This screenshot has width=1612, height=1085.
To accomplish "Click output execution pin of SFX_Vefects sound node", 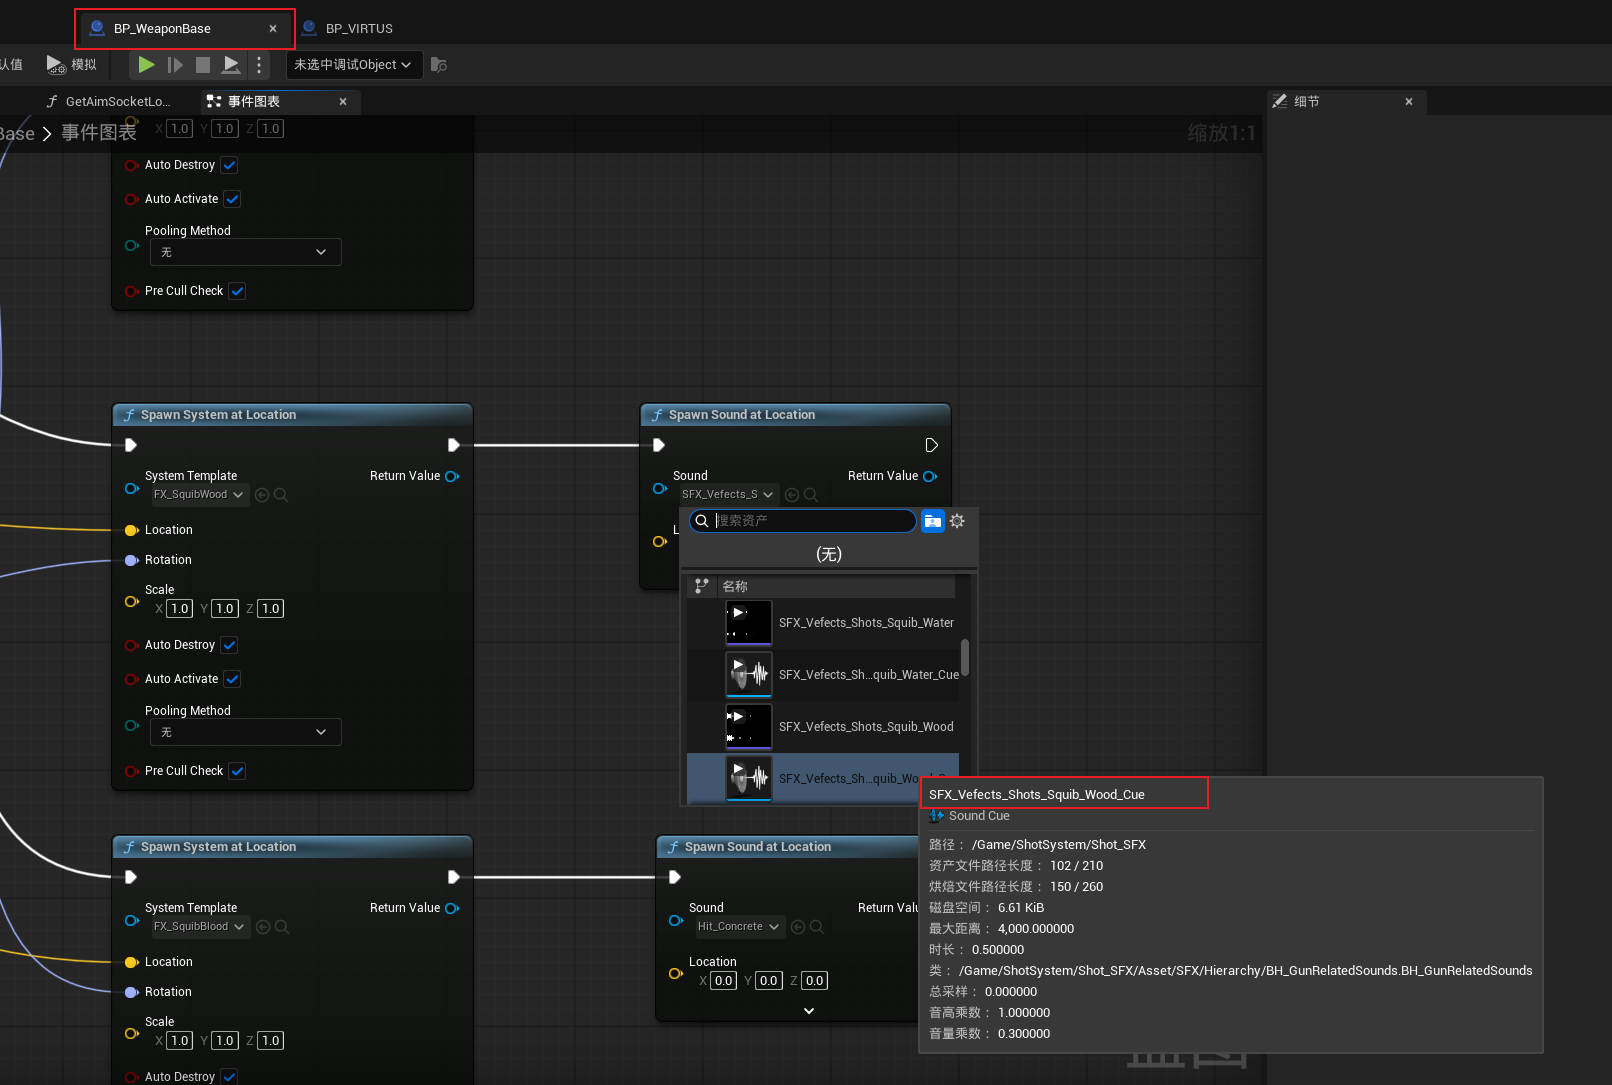I will [931, 445].
